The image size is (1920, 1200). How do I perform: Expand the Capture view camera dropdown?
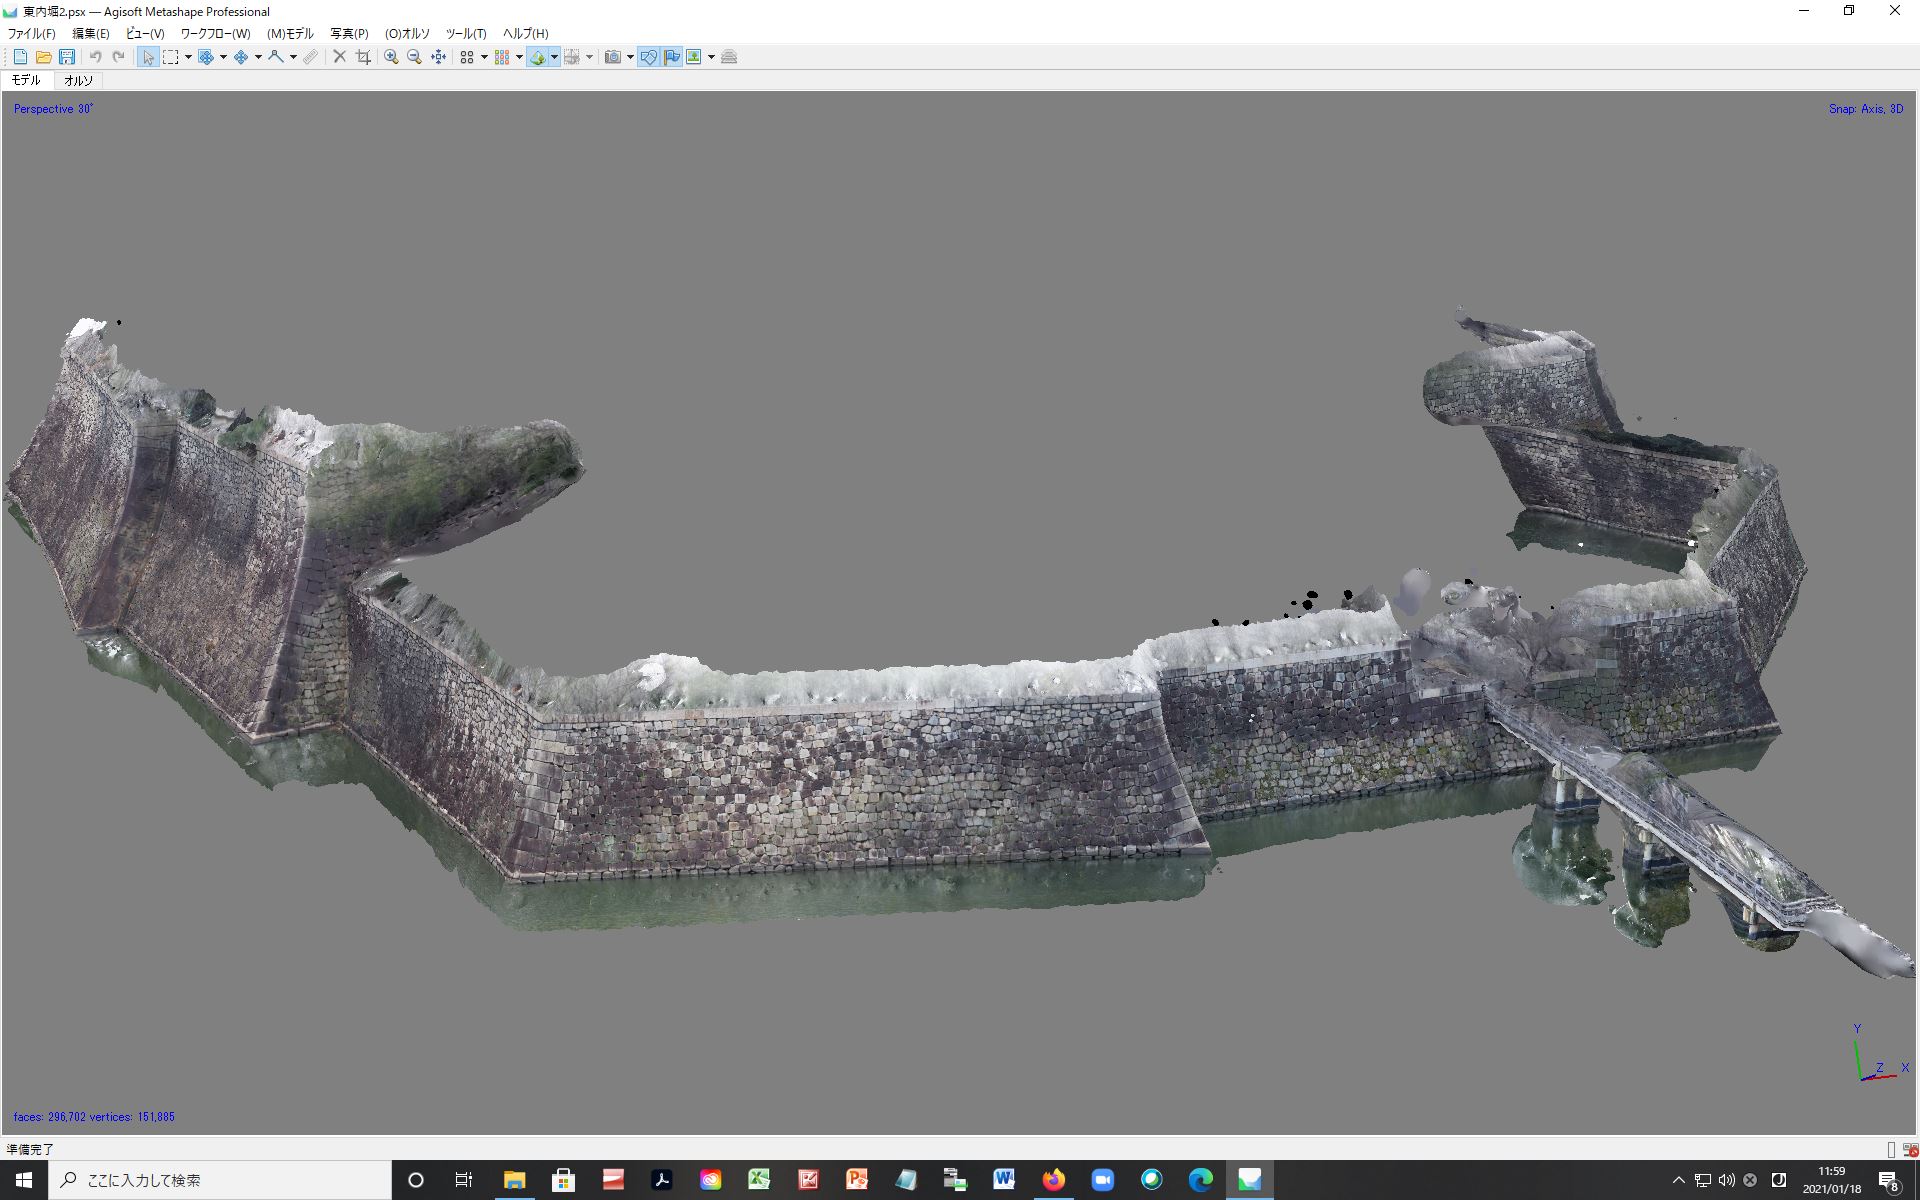click(x=630, y=57)
